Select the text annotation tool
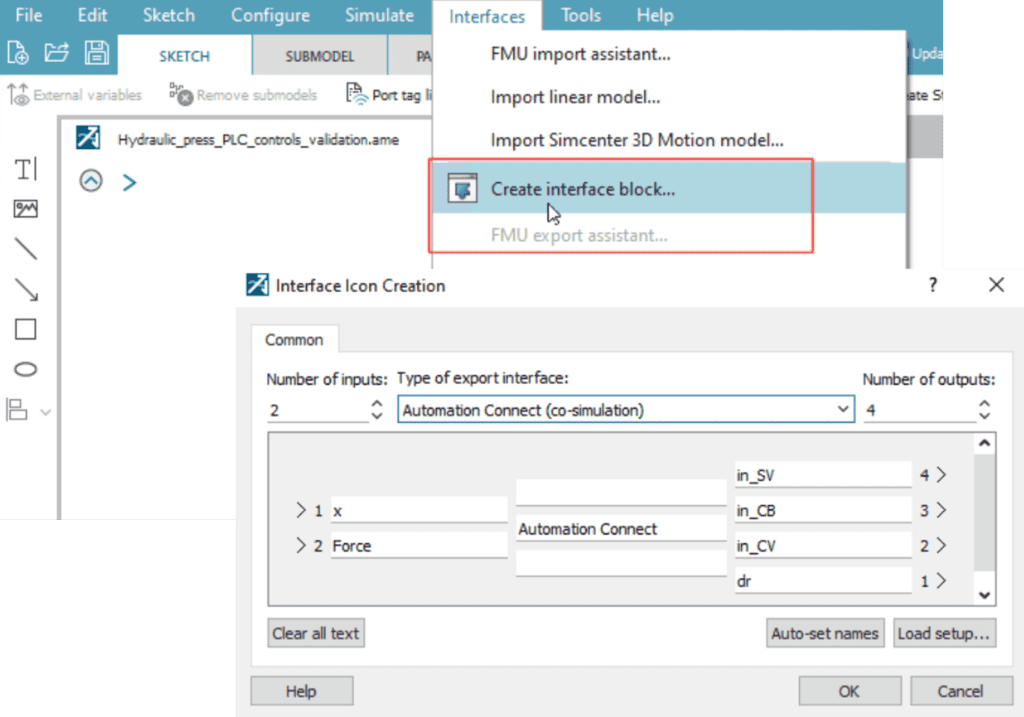The image size is (1024, 717). 26,170
